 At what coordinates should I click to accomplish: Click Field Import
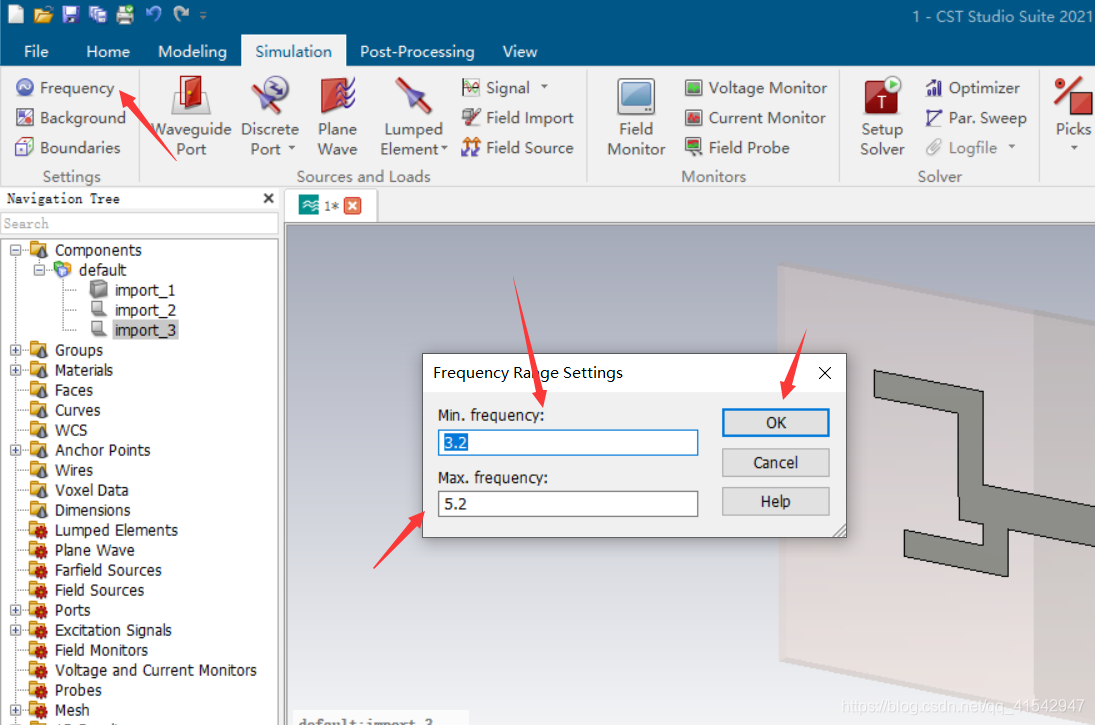[517, 117]
